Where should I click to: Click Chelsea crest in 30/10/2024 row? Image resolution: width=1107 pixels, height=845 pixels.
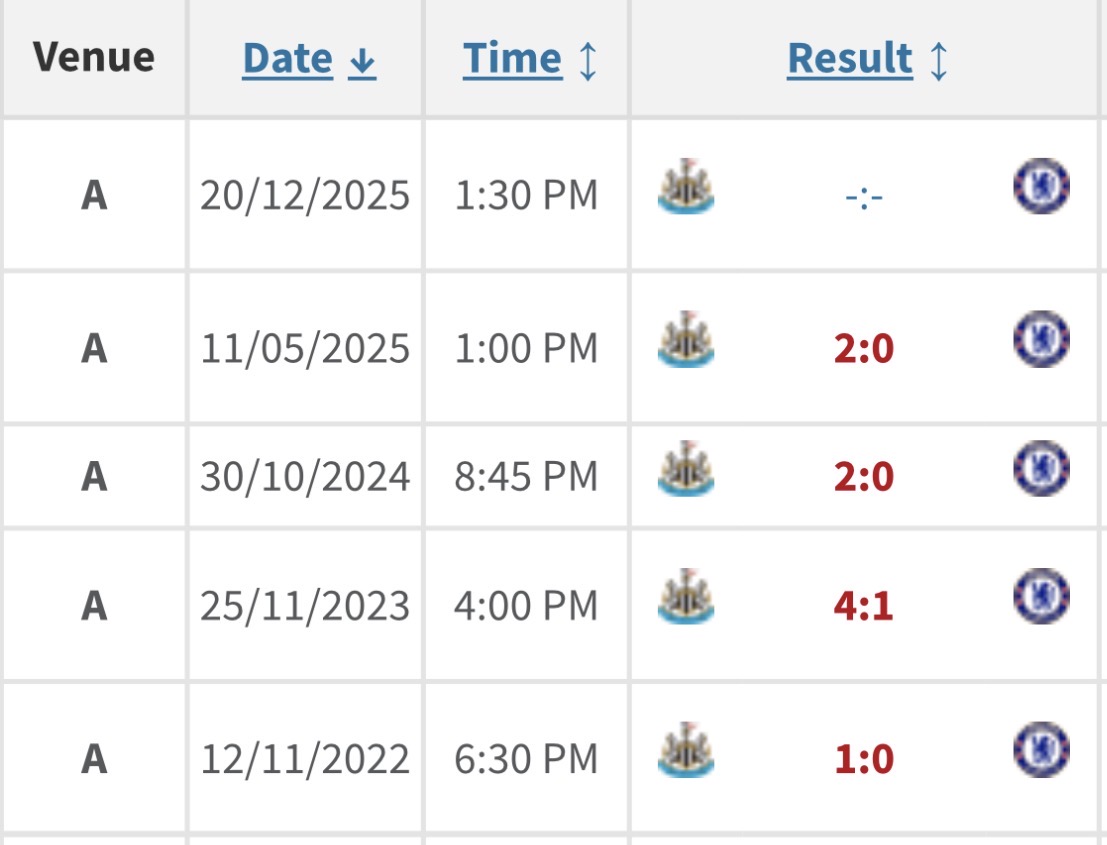[x=1041, y=469]
